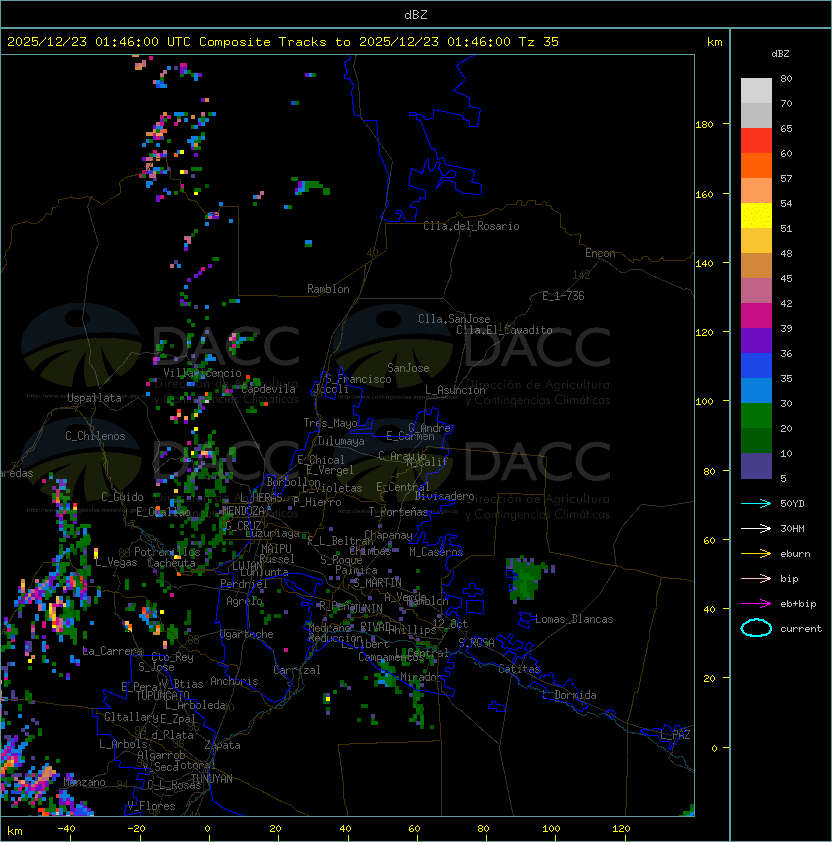The height and width of the screenshot is (842, 832).
Task: Click the 'Uspallata' place label
Action: click(95, 398)
